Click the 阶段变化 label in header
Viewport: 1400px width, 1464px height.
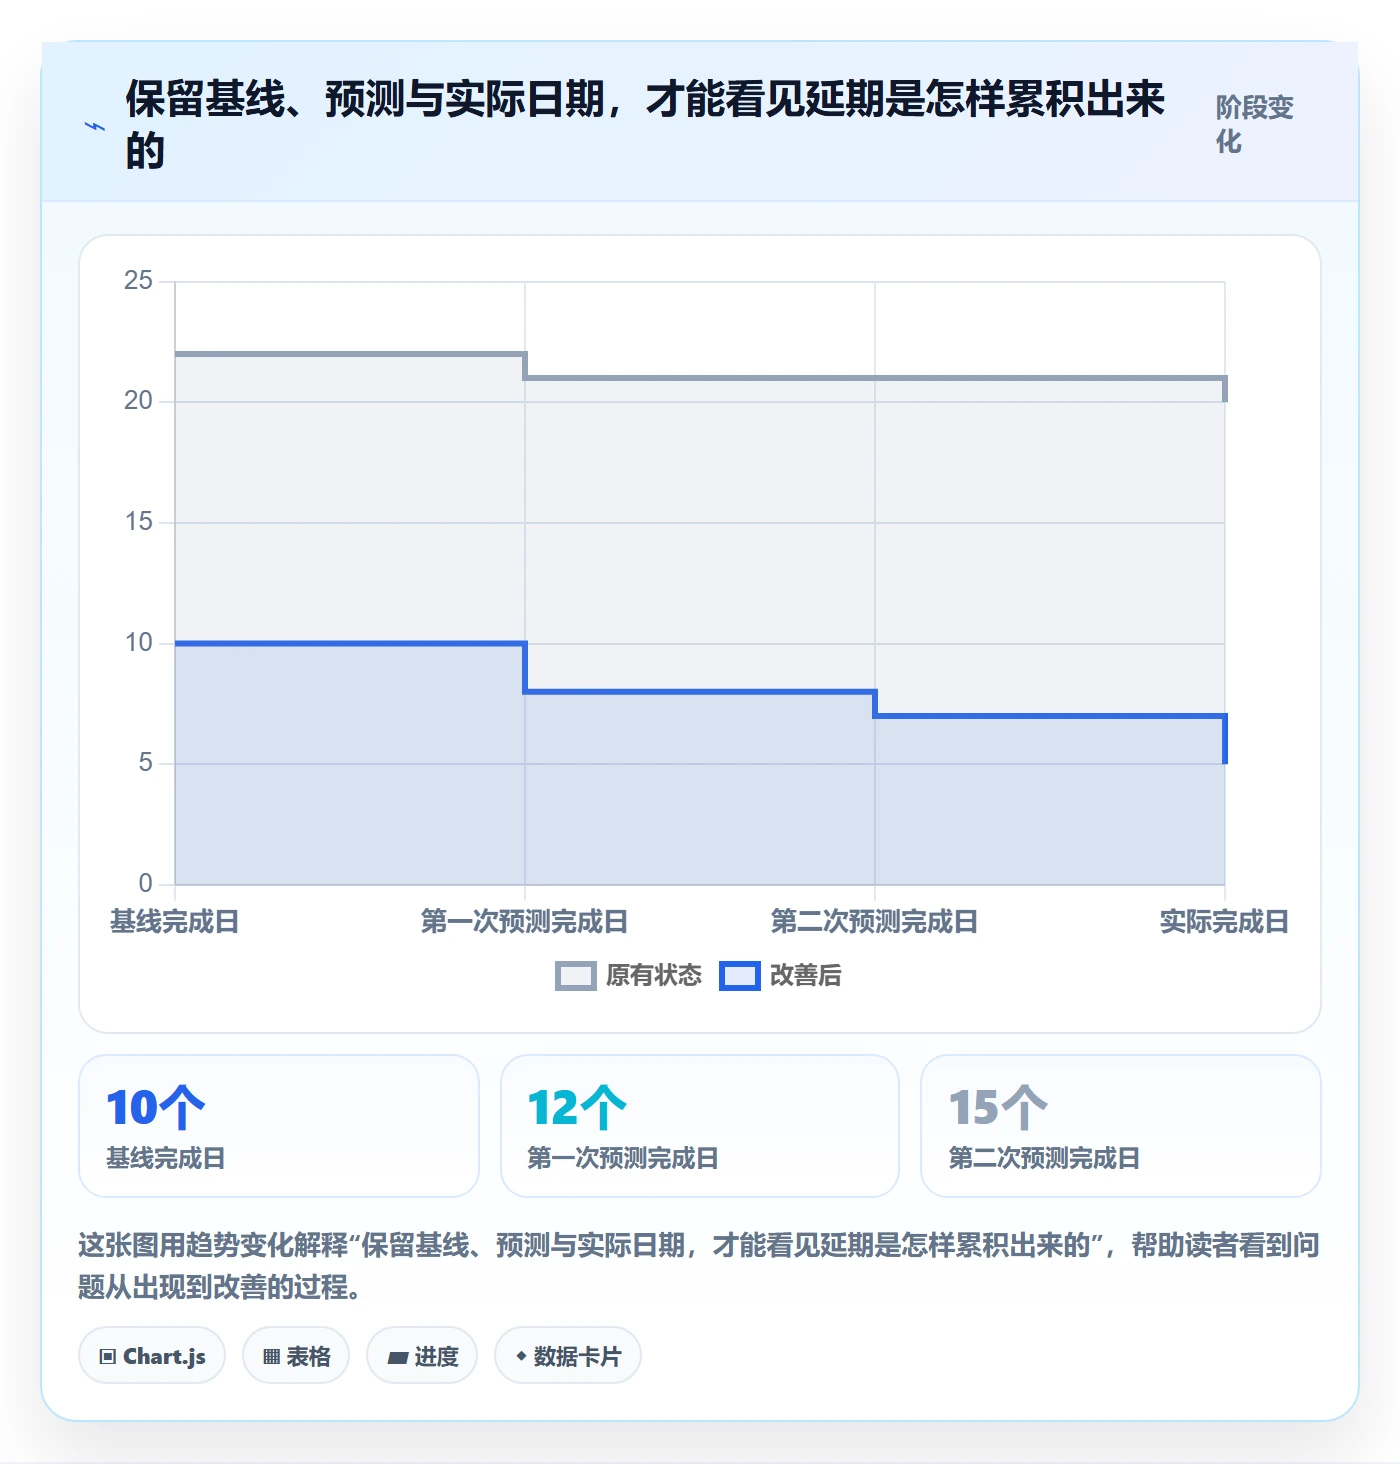pyautogui.click(x=1255, y=124)
